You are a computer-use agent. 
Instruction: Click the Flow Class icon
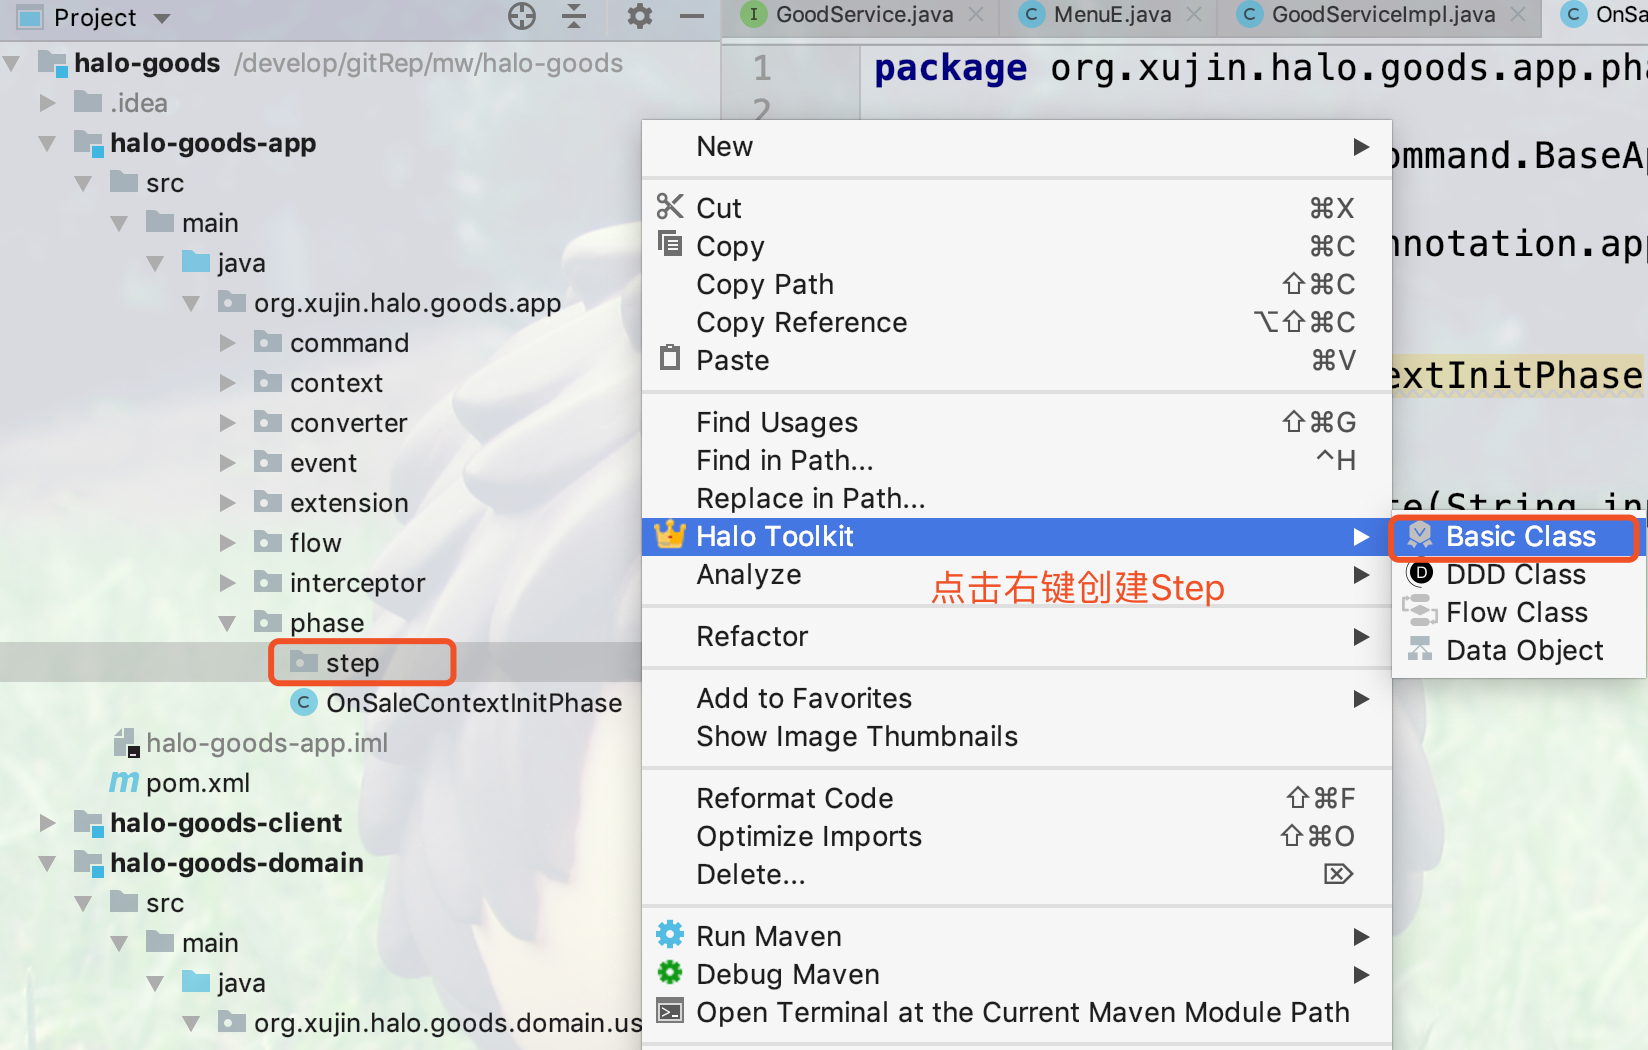(1420, 611)
